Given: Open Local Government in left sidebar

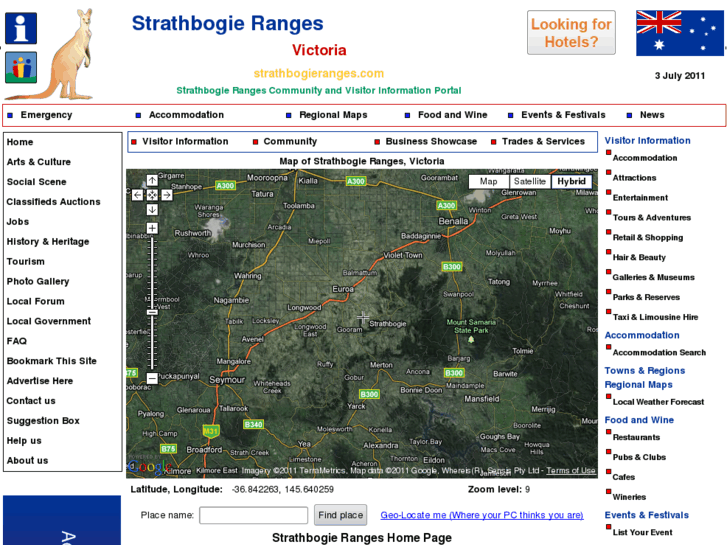Looking at the screenshot, I should pos(49,321).
